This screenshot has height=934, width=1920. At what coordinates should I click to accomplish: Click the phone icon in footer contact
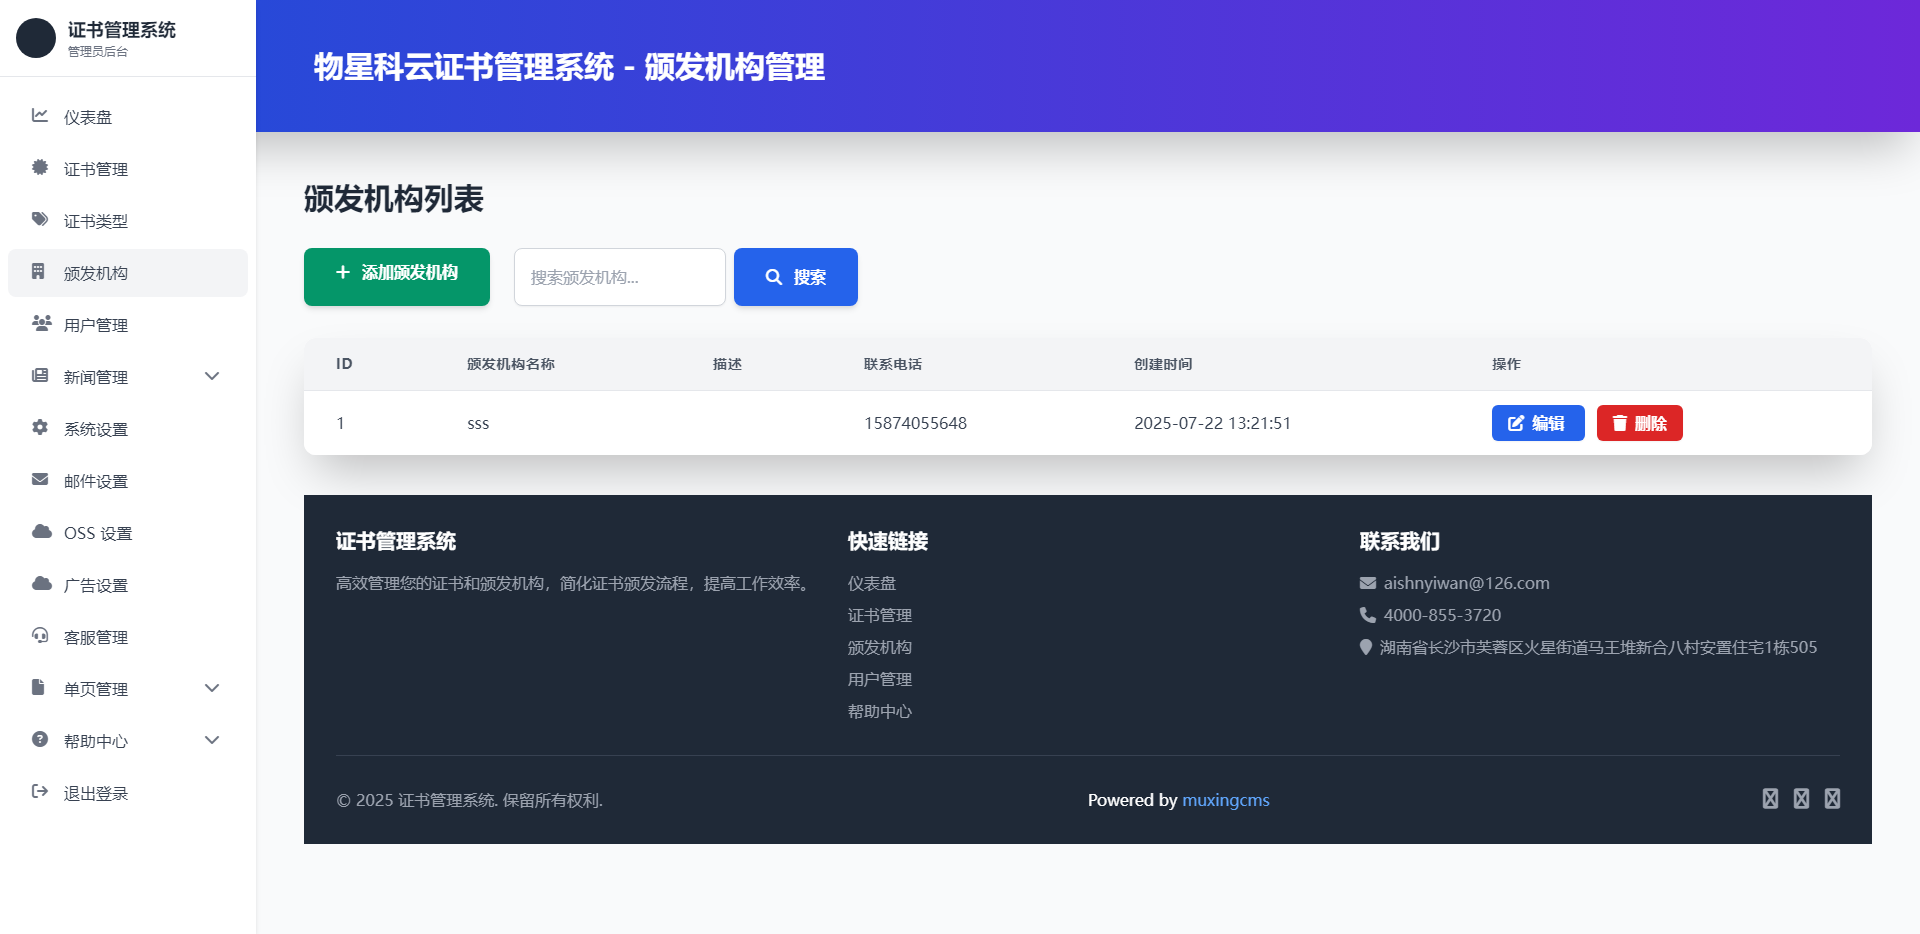1368,615
